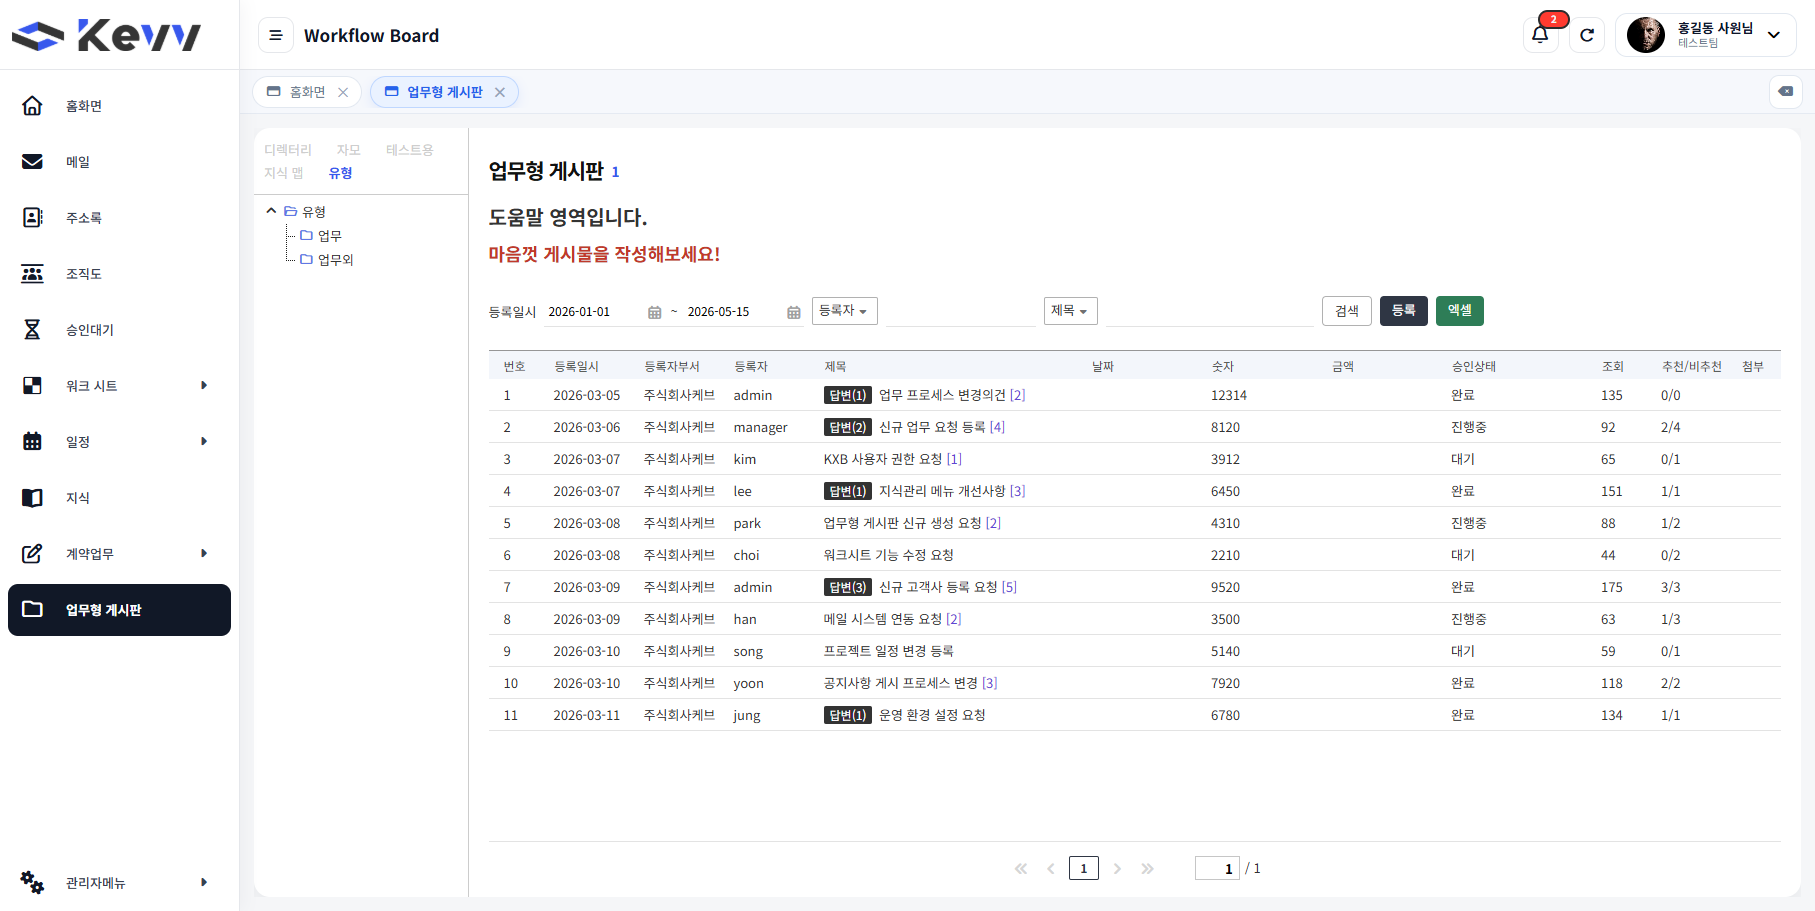Select the 테스트용 category tab
This screenshot has width=1815, height=911.
(x=410, y=150)
